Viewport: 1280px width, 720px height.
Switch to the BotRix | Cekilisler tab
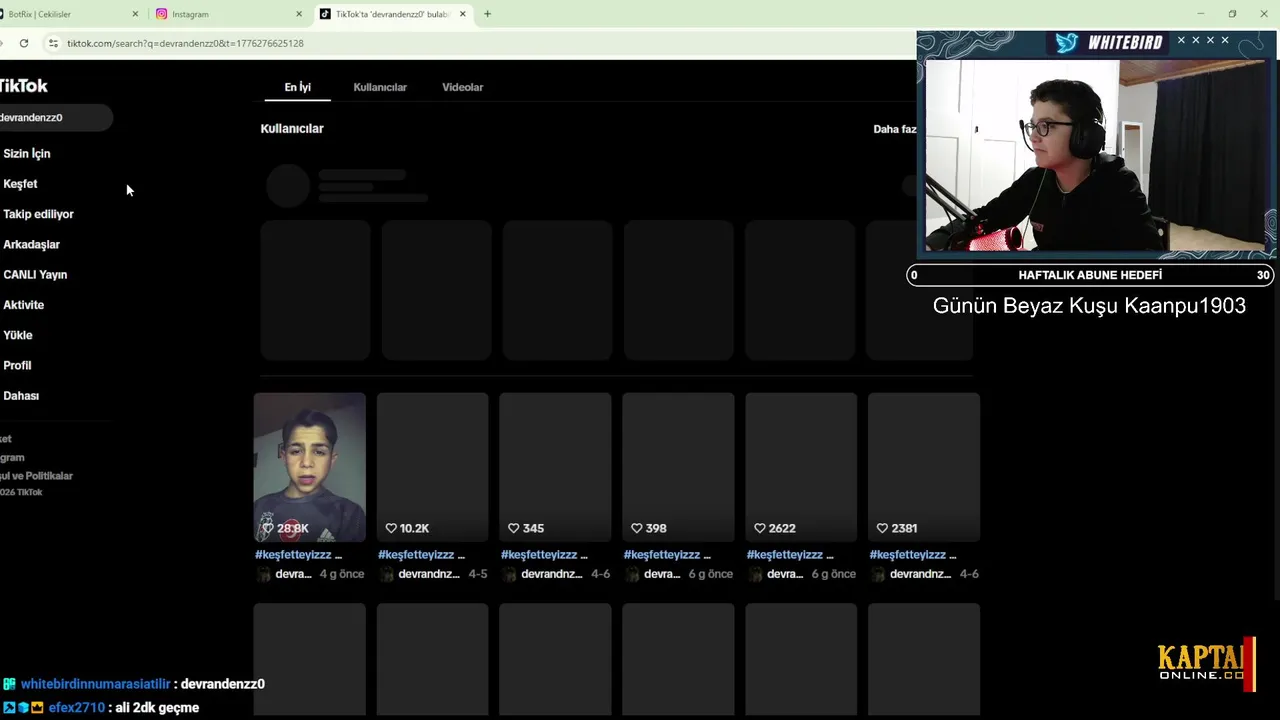[70, 14]
